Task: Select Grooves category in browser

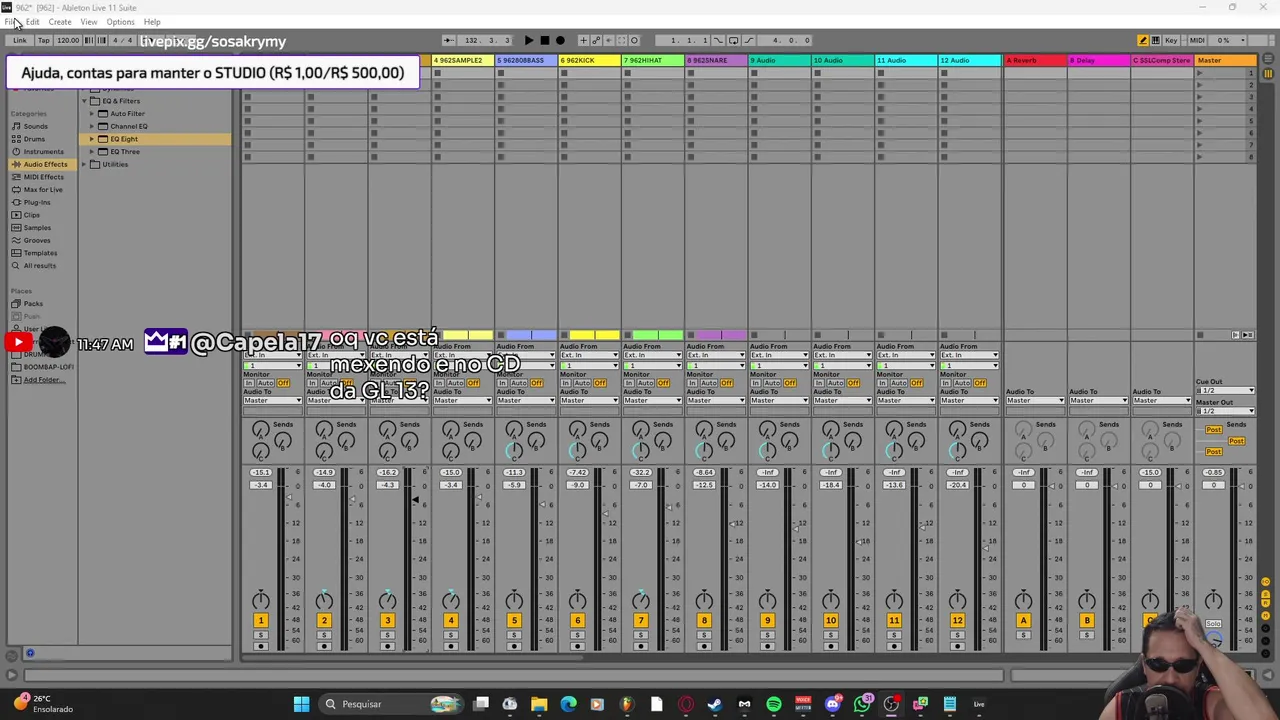Action: coord(37,240)
